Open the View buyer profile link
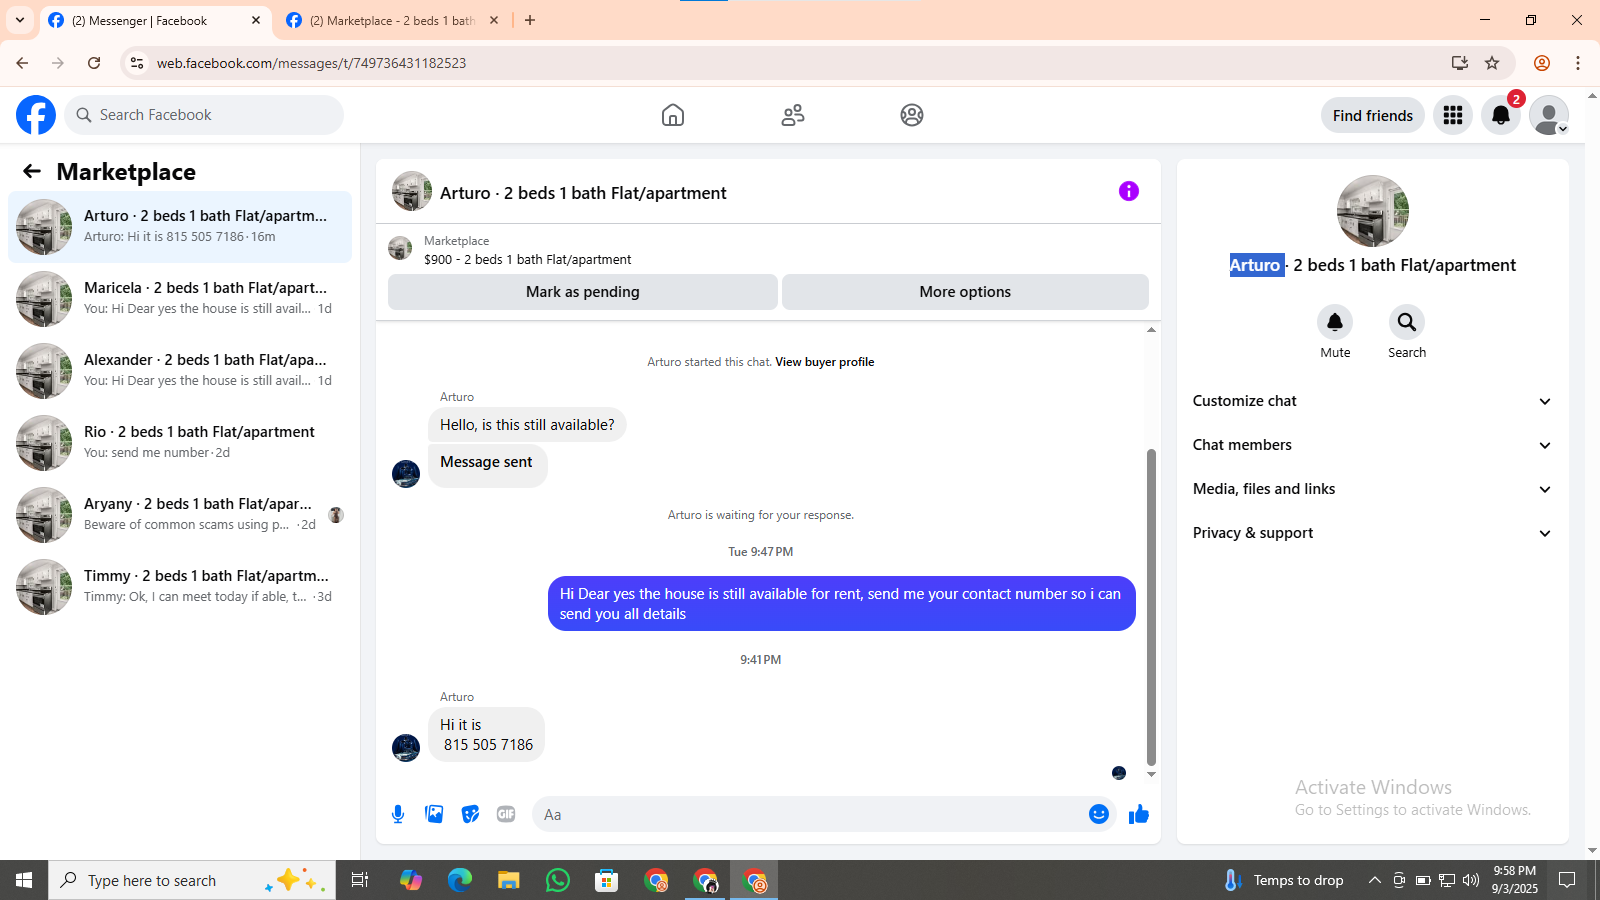 point(825,362)
